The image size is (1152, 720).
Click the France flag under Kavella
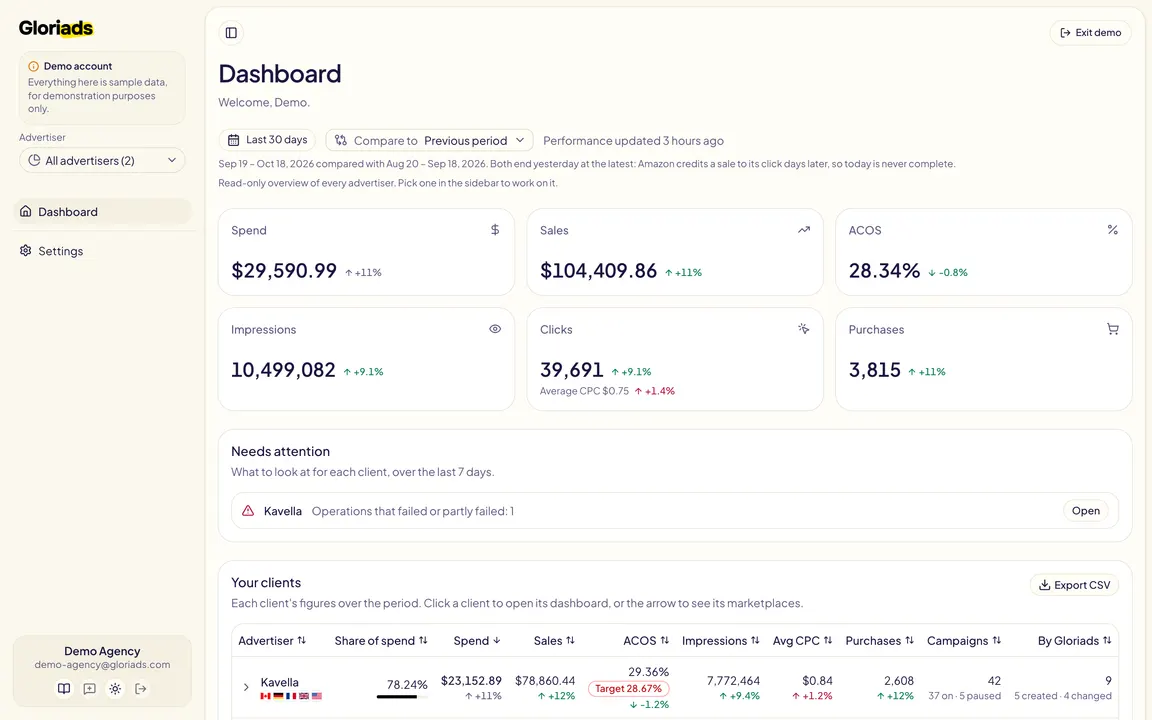tap(291, 696)
